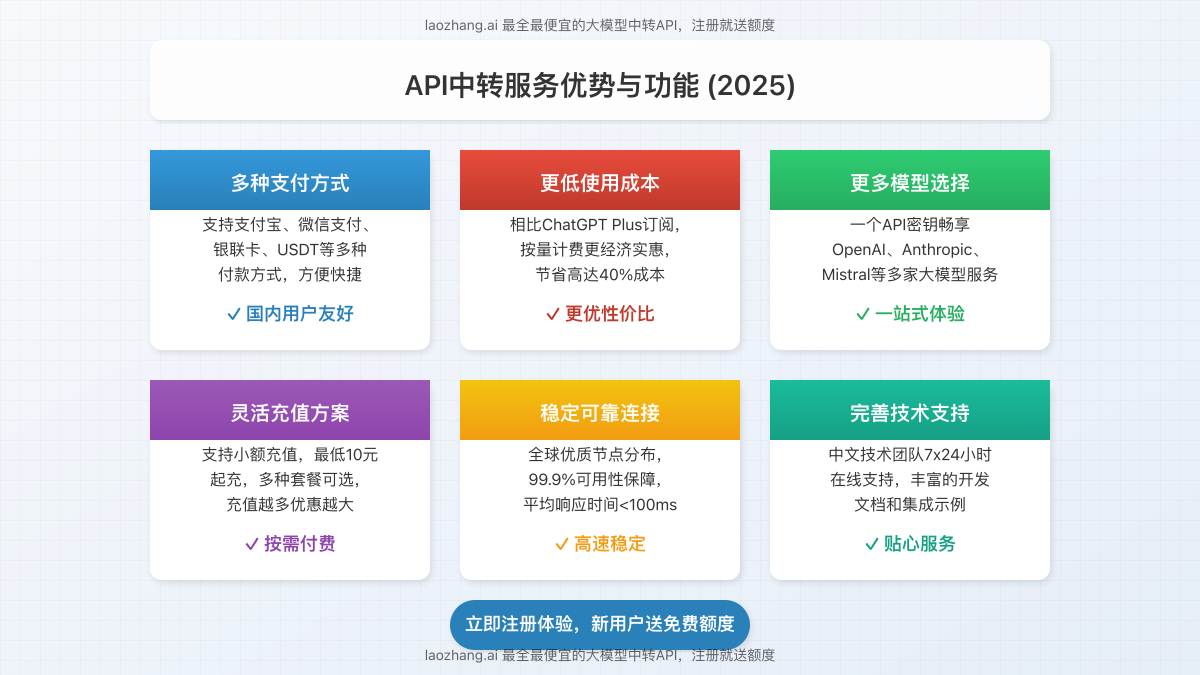Click the 更优性价比 label
Viewport: 1200px width, 675px height.
coord(610,314)
